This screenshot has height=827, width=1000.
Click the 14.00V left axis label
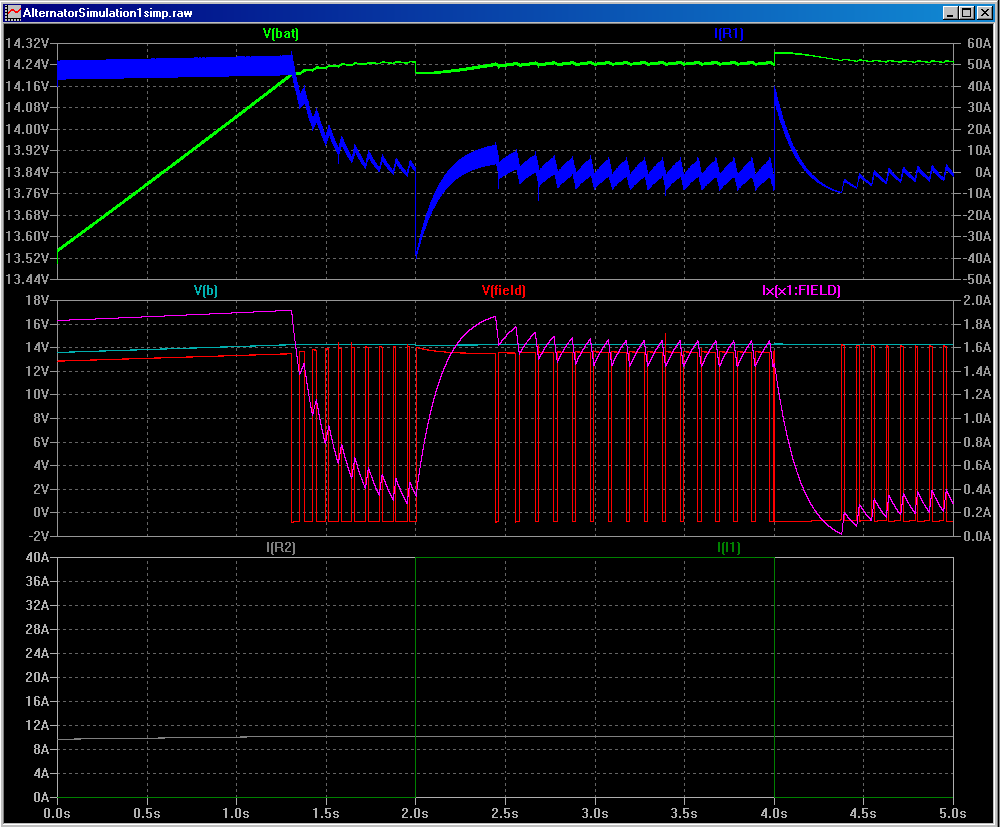(27, 129)
